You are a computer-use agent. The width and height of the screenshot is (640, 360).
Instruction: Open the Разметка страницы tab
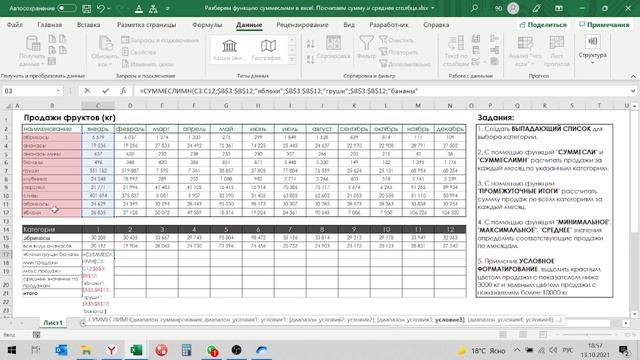click(x=147, y=25)
